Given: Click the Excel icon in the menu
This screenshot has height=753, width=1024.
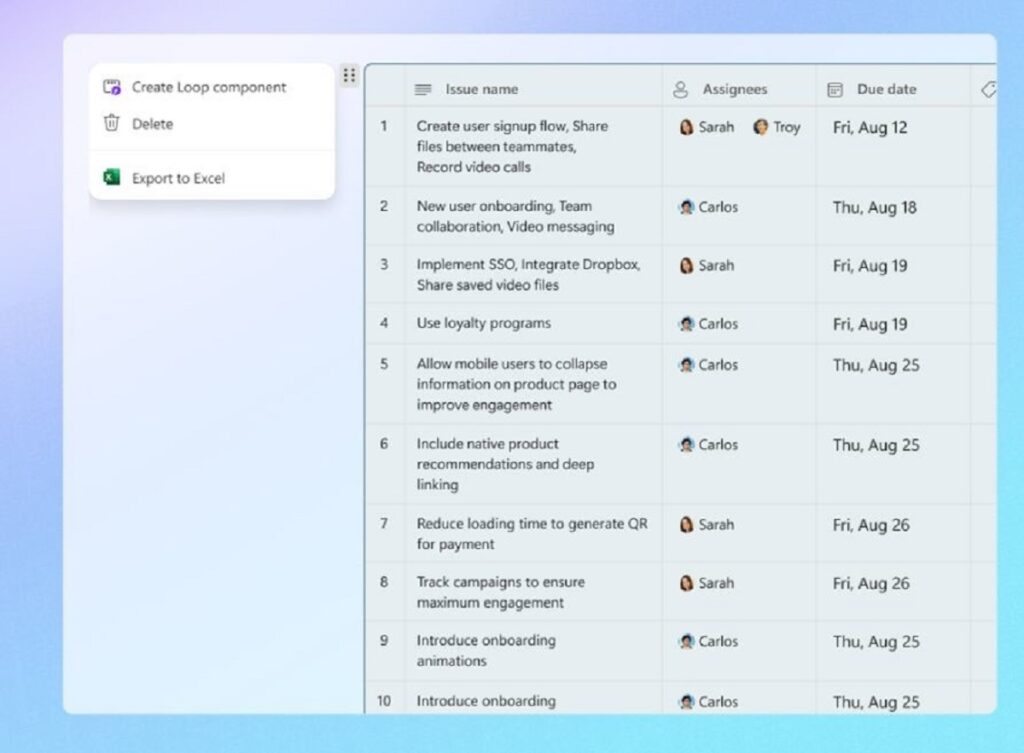Looking at the screenshot, I should (x=112, y=178).
